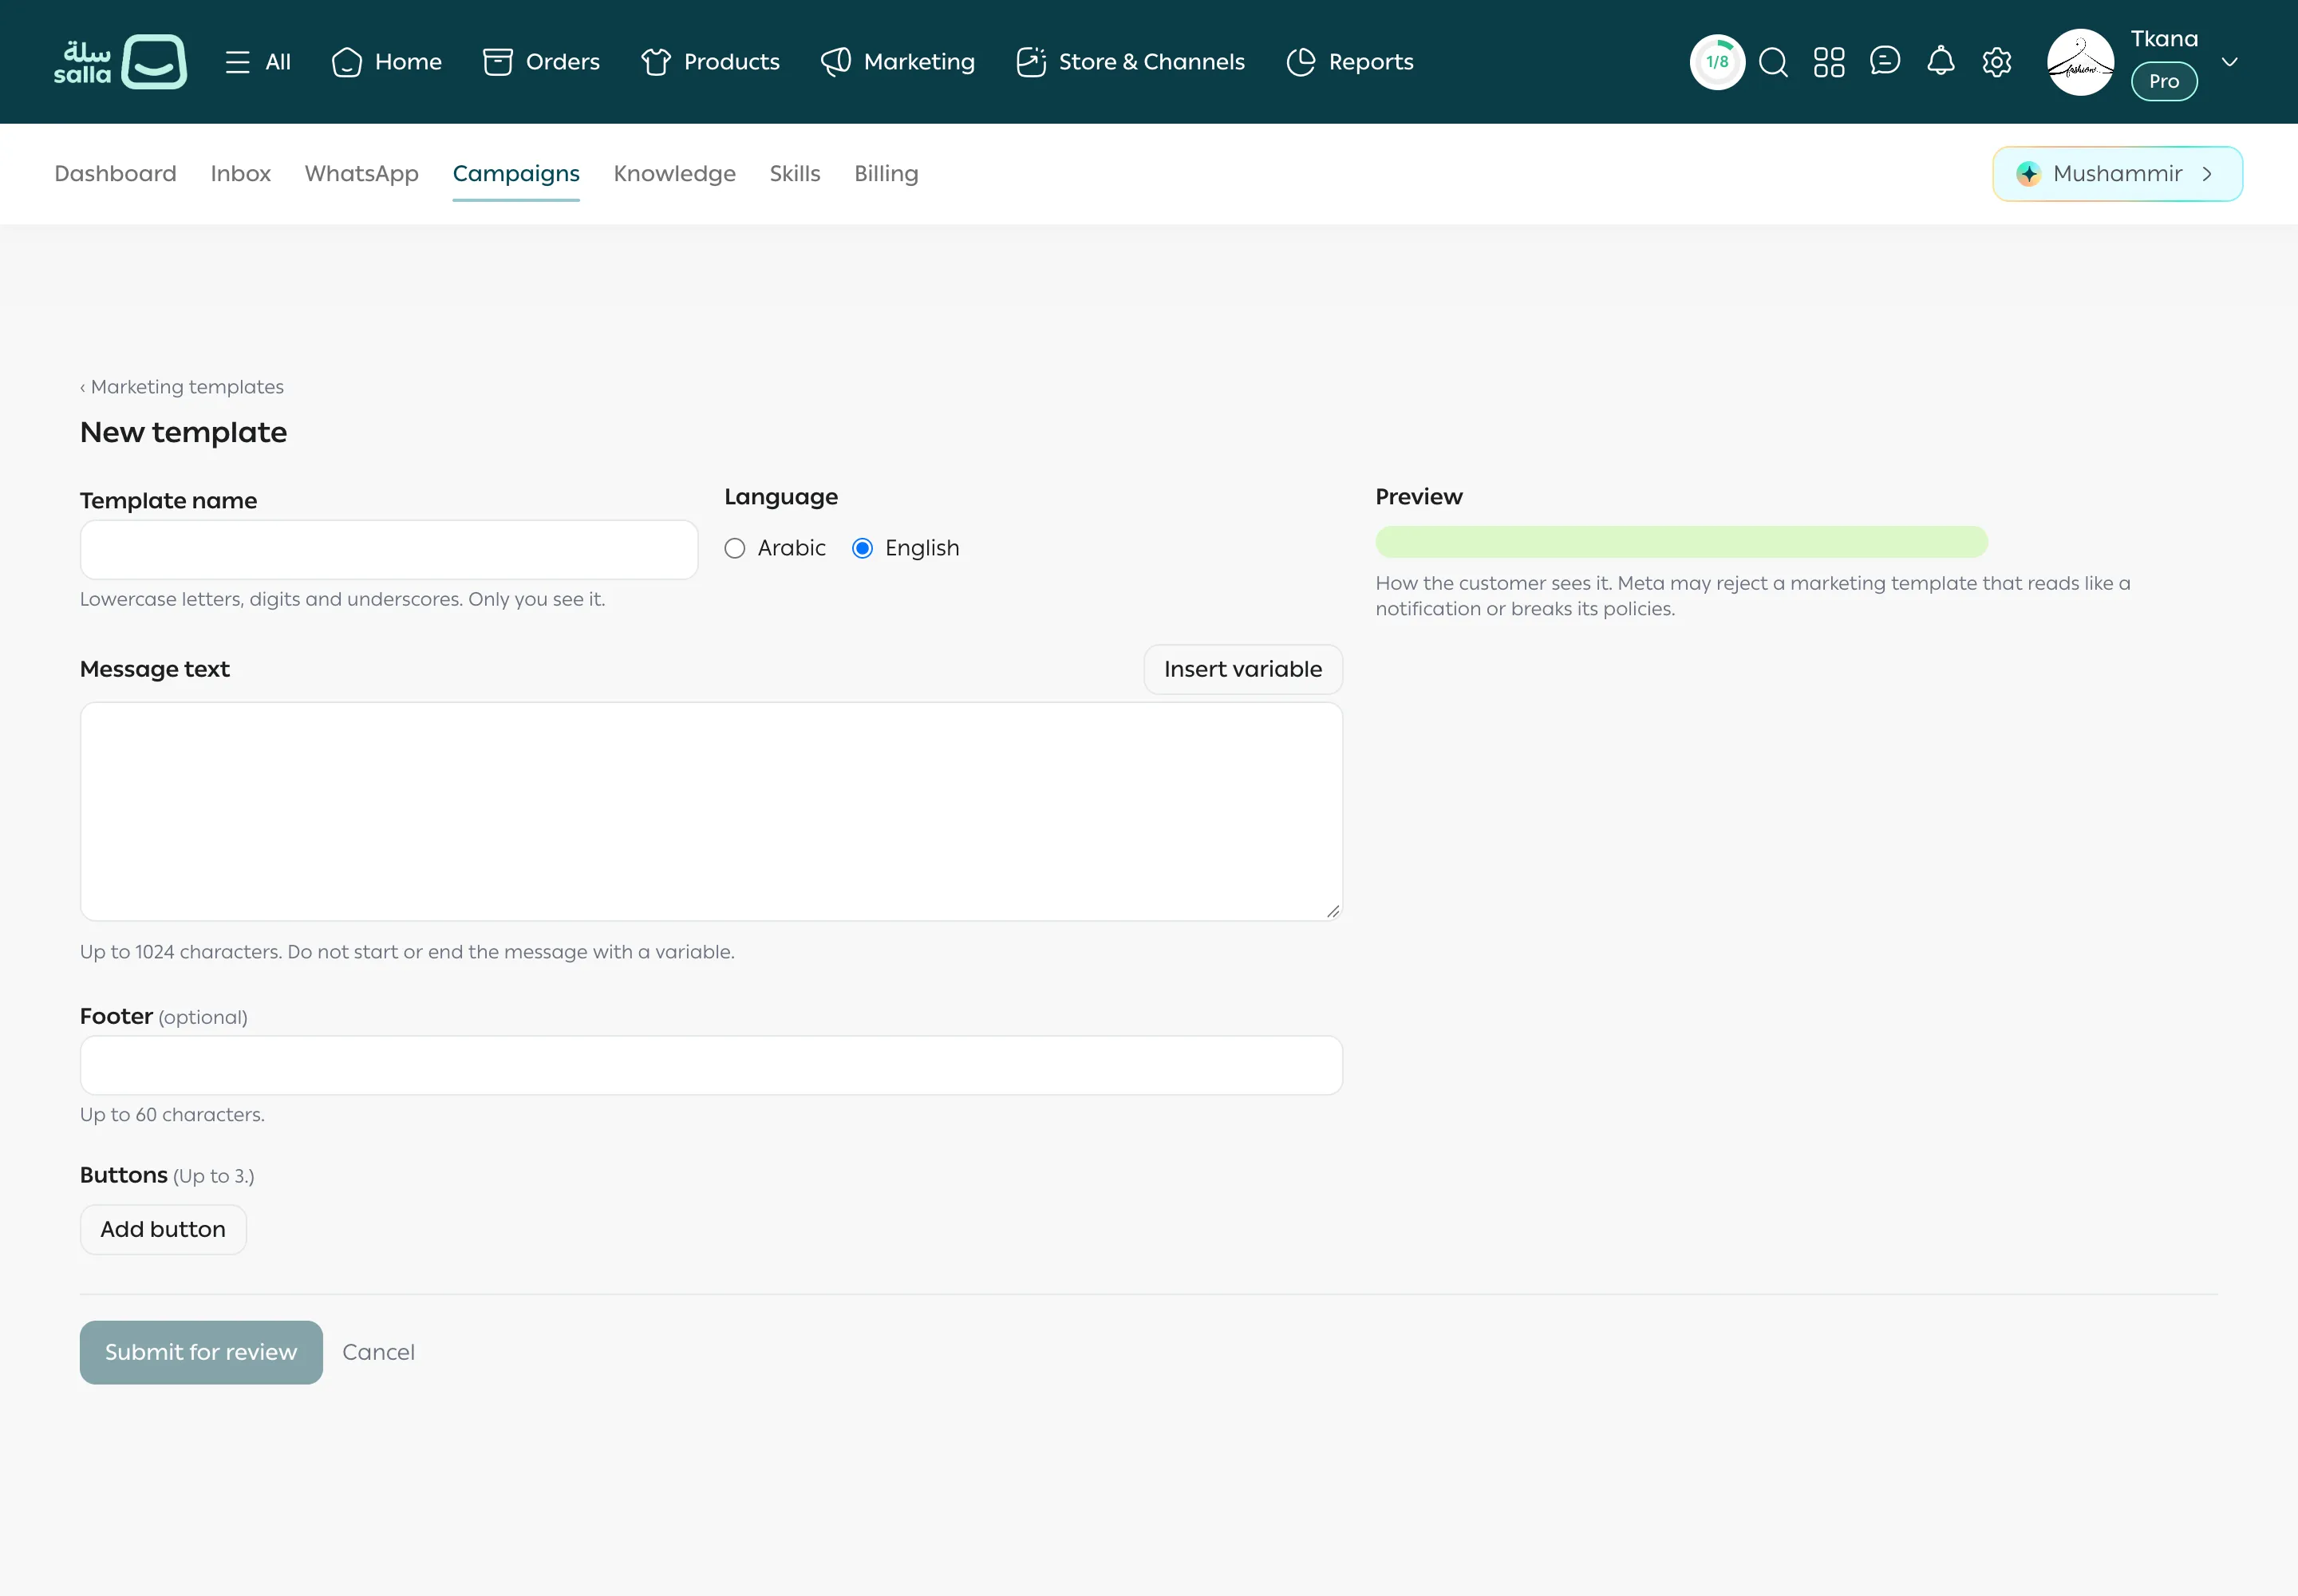Click the Salla logo
Screen dimensions: 2298x1596
tap(120, 62)
